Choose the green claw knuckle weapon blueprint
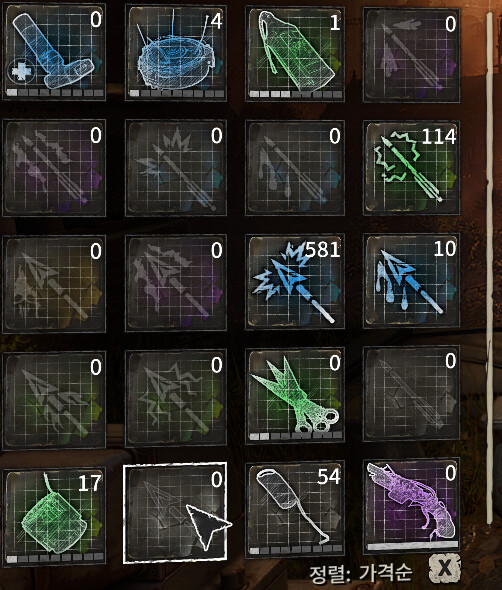Screen dimensions: 502x590 coord(295,396)
